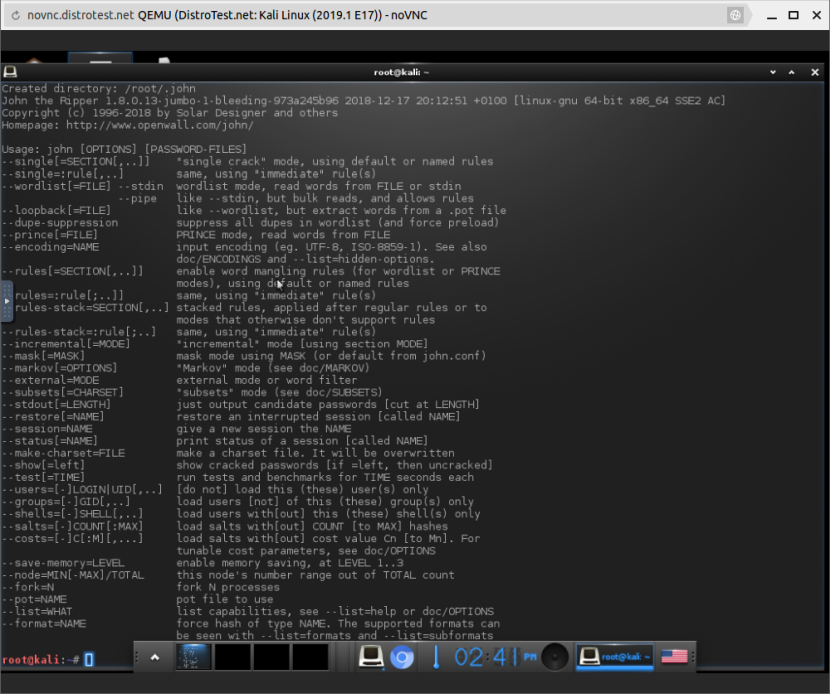
Task: Click the '--mask[=MASK]' option text
Action: tap(43, 356)
